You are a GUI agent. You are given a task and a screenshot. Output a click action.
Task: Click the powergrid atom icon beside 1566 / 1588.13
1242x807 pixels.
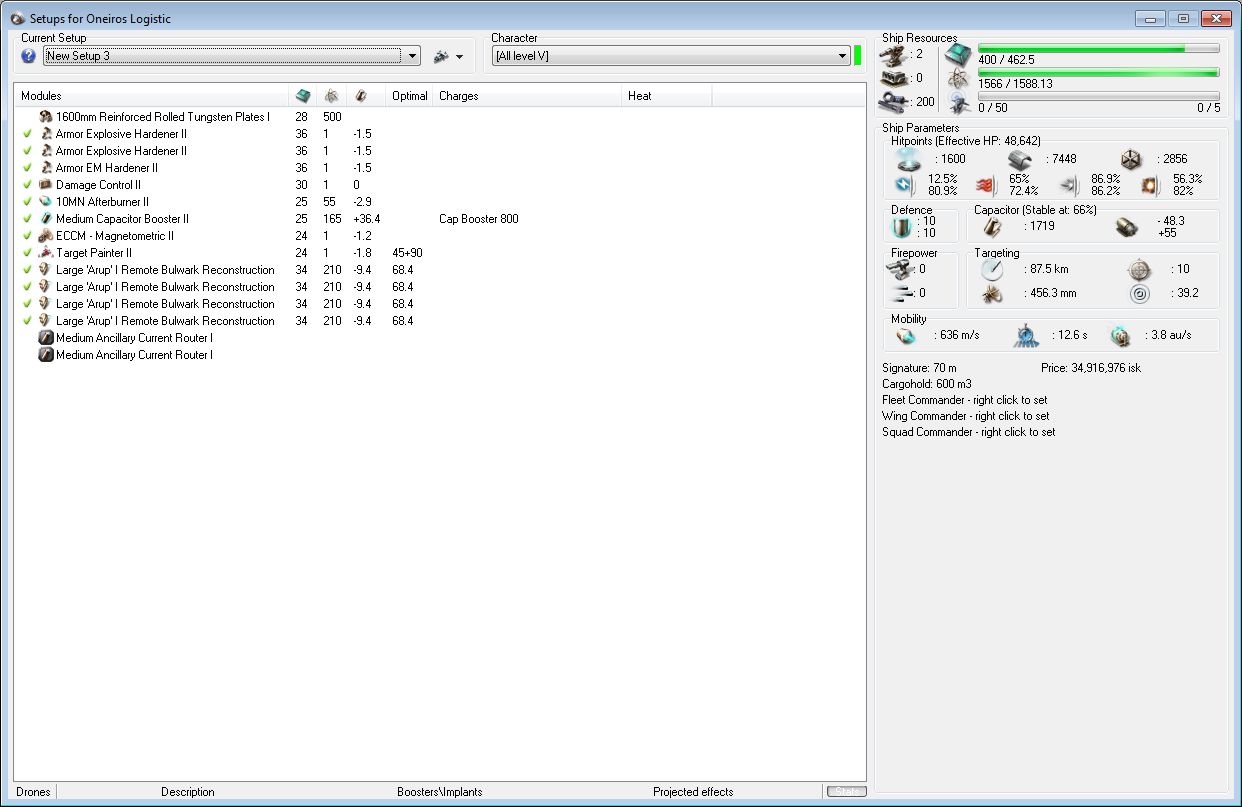(958, 79)
